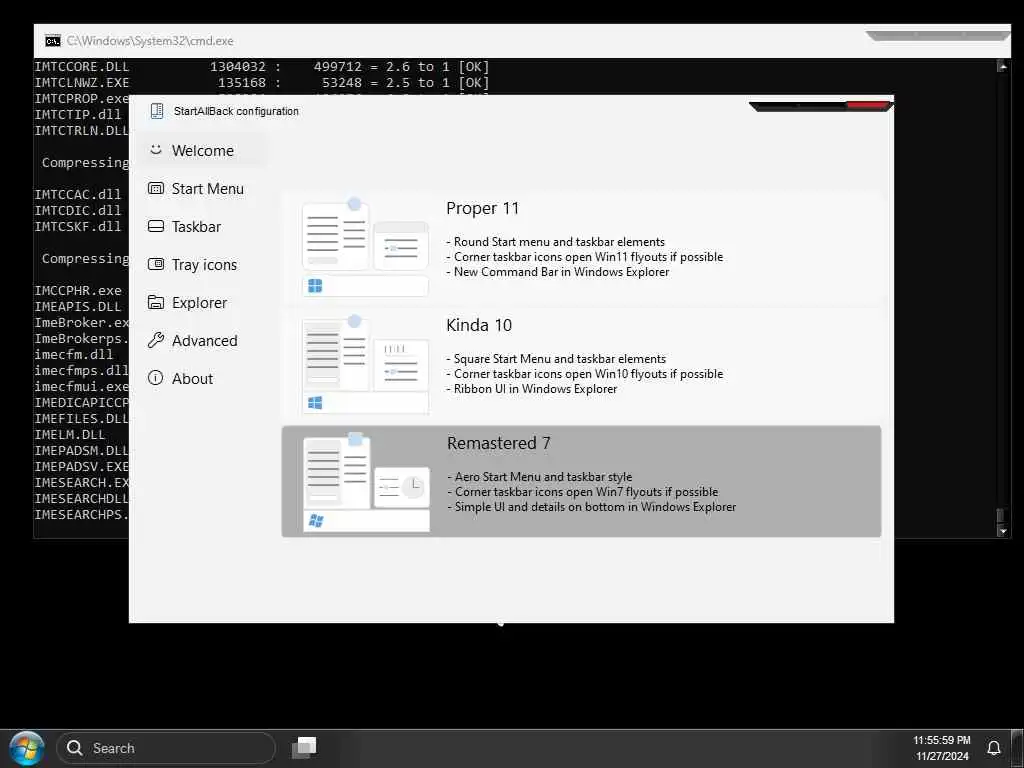Click the Explorer folder sidebar icon
Screen dimensions: 1024x768
tap(155, 302)
